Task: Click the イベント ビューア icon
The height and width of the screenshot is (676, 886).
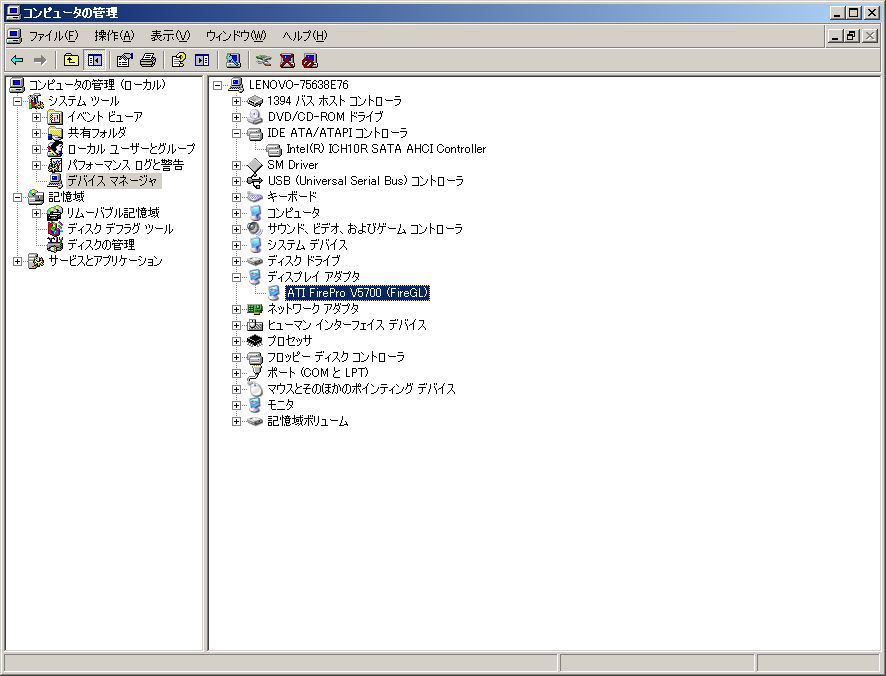Action: (x=55, y=117)
